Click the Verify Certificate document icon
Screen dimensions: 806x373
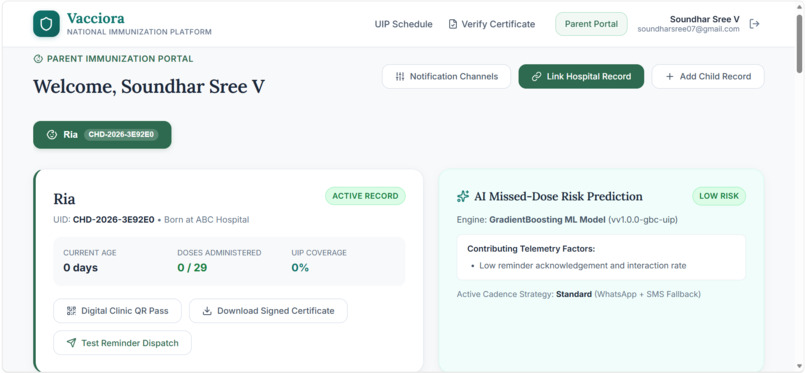pos(452,24)
